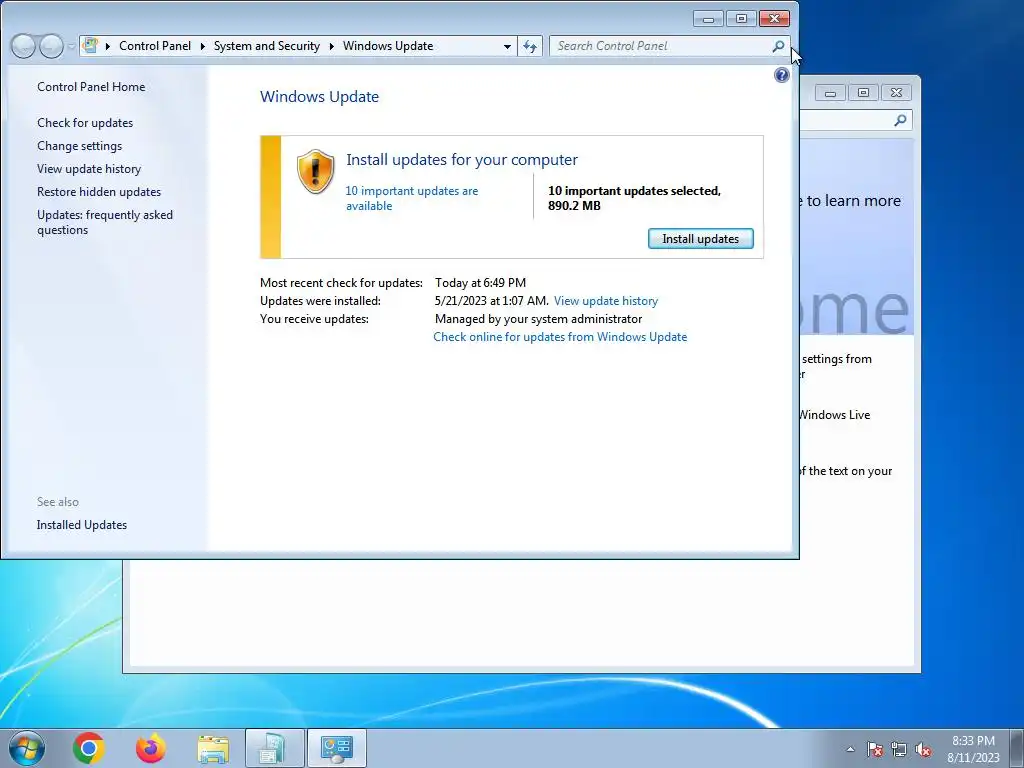Open Windows Explorer from taskbar

pyautogui.click(x=213, y=748)
